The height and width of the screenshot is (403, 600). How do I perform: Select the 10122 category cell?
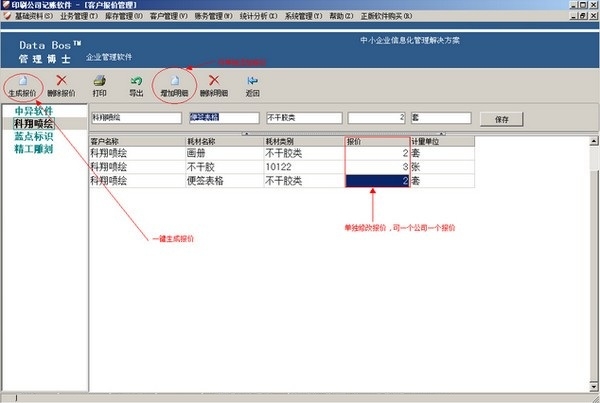305,167
